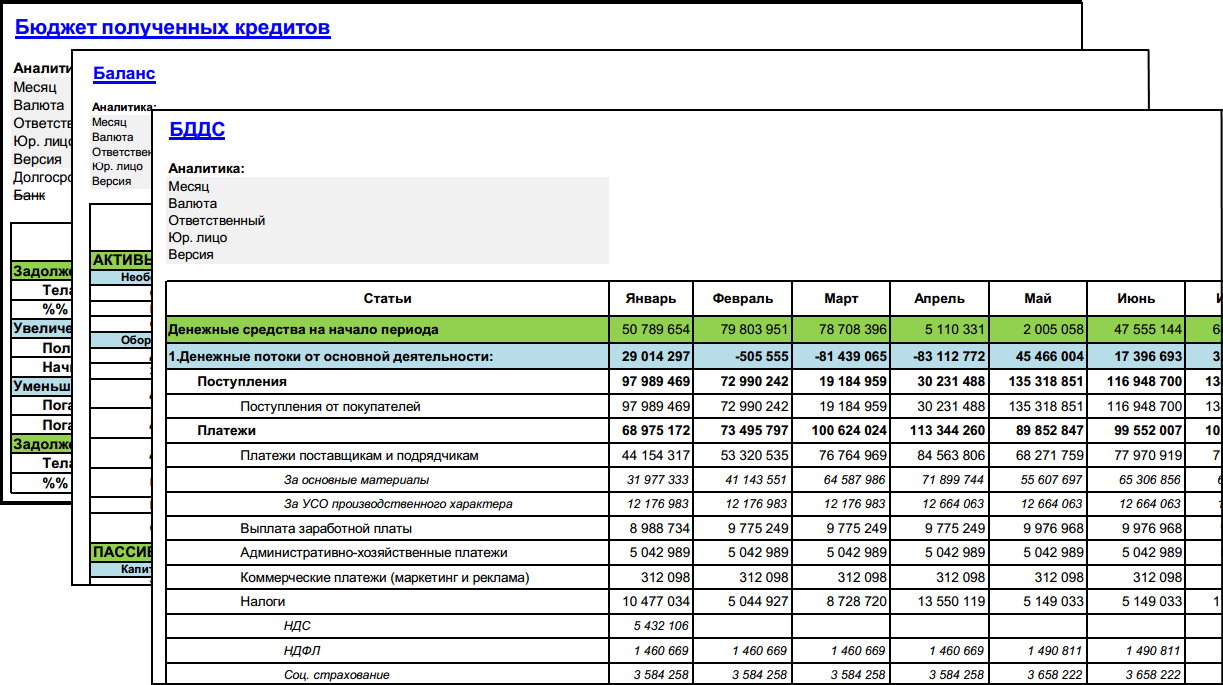Click opening cash value 79 803 951 for Февраль
Screen dimensions: 1223x685
(754, 329)
